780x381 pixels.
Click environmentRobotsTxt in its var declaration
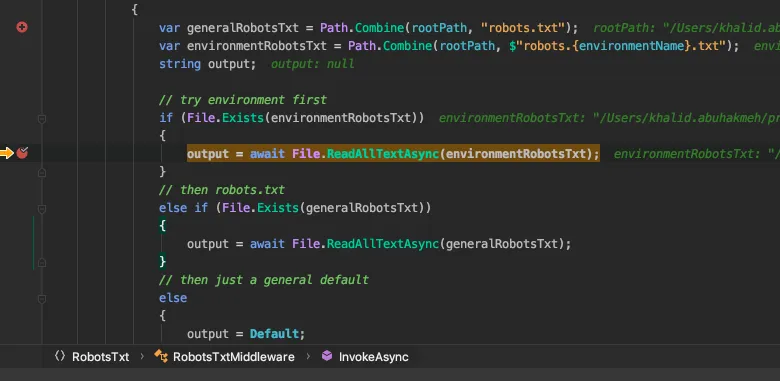tap(257, 46)
